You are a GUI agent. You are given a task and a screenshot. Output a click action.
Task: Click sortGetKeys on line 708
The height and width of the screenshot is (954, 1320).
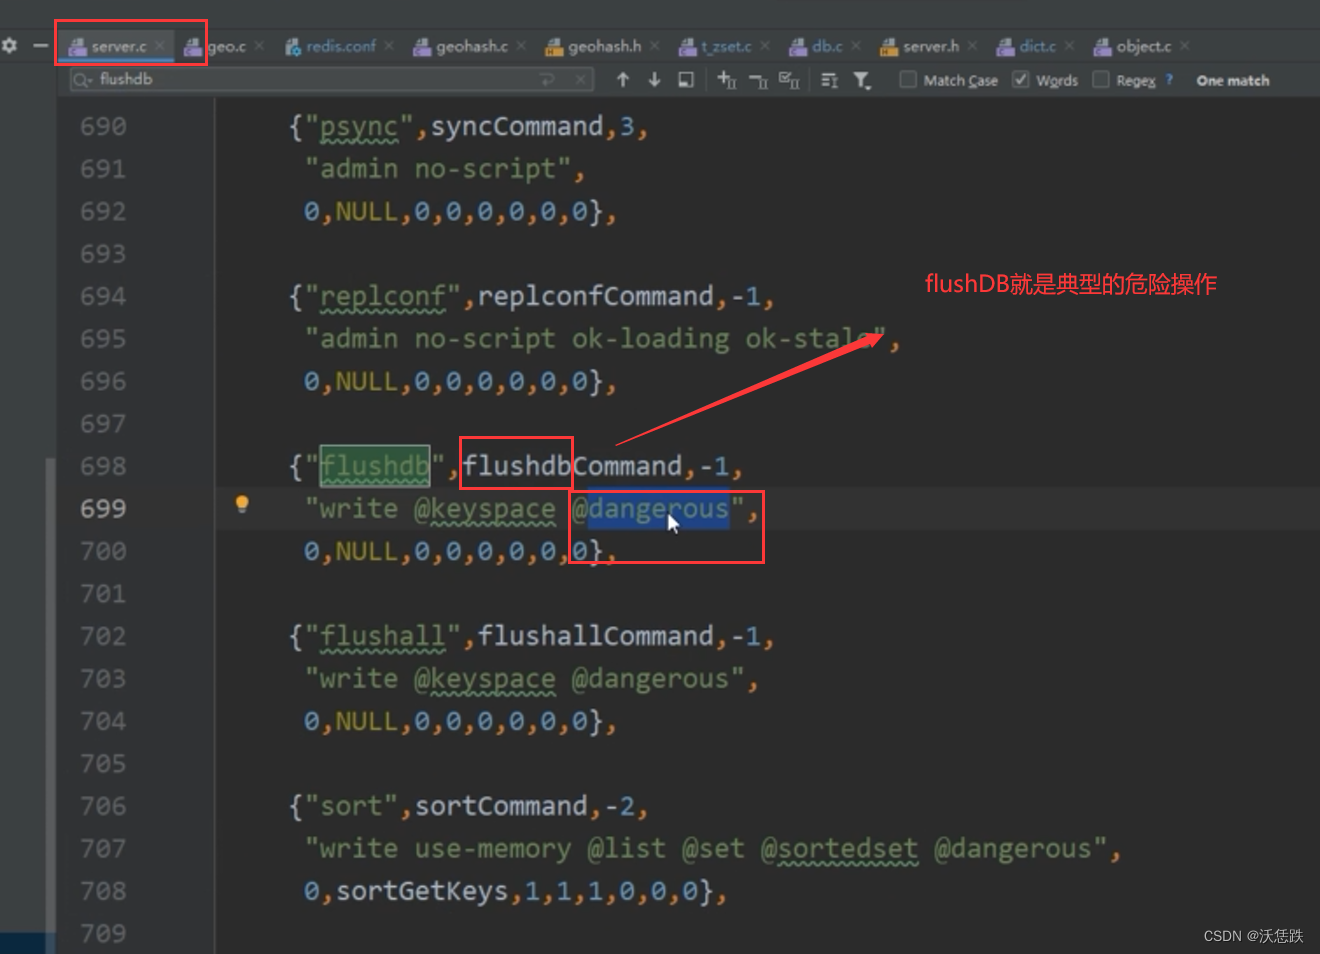[x=422, y=891]
